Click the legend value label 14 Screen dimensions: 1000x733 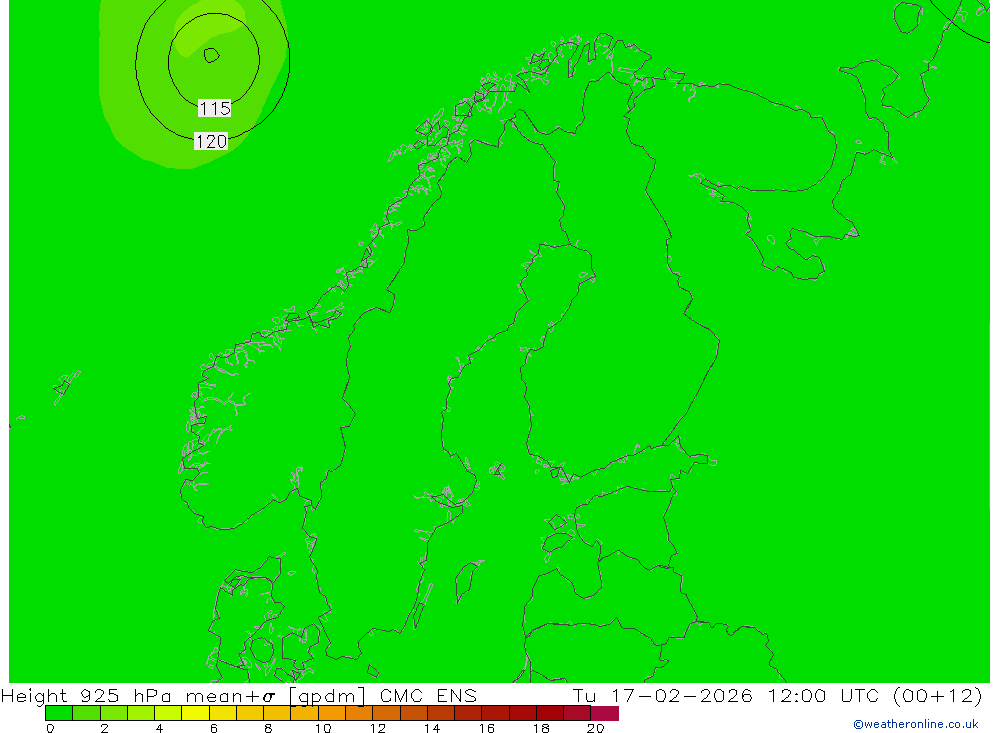[x=432, y=728]
